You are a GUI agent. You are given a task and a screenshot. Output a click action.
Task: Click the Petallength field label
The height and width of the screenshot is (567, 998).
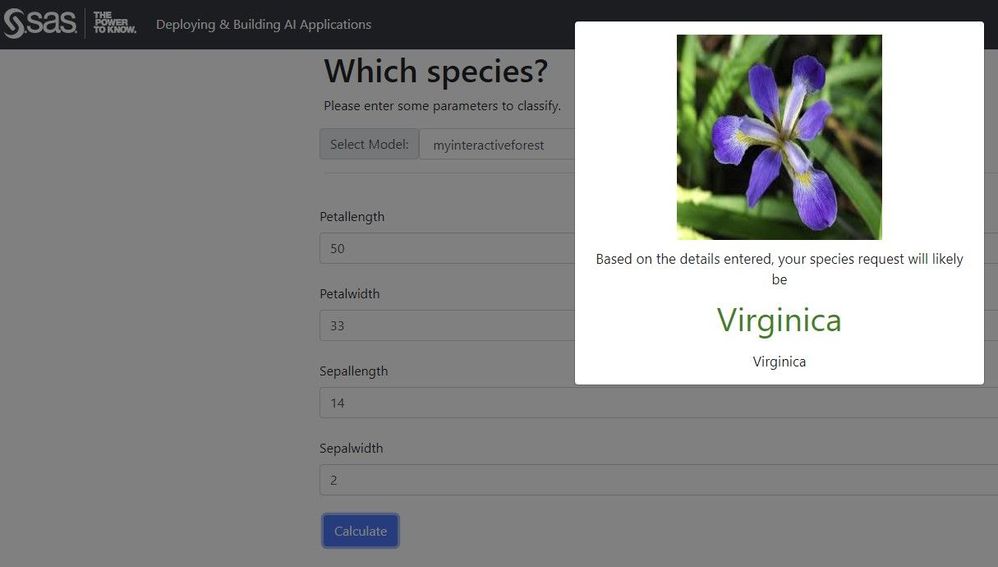(352, 217)
